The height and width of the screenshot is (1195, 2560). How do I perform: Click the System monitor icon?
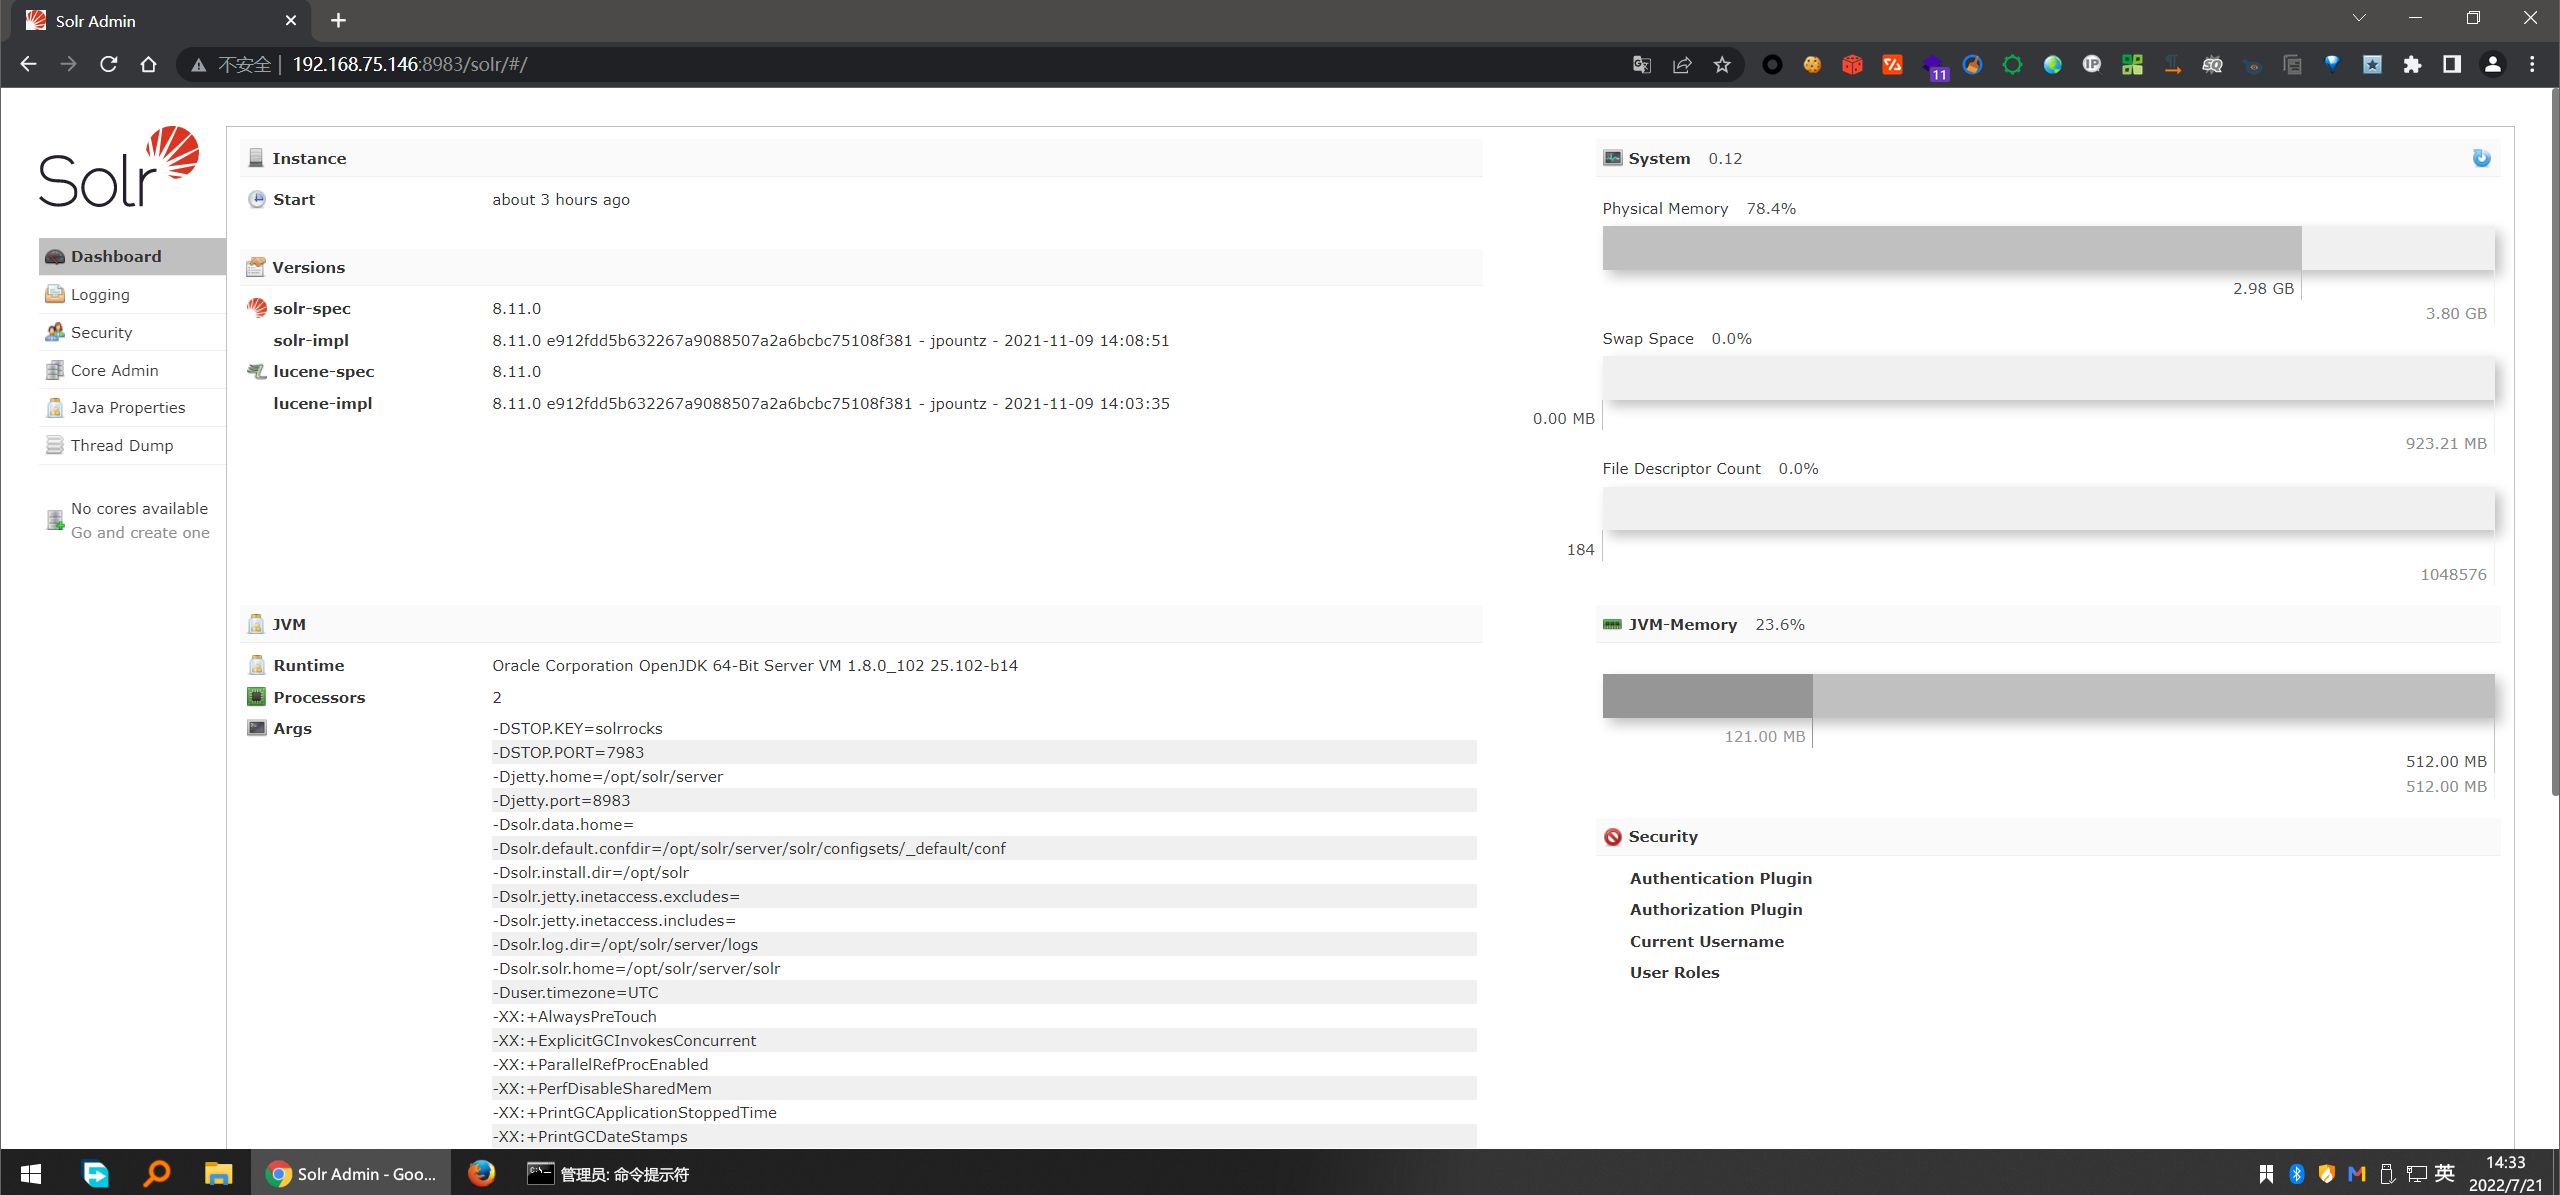pos(1612,158)
